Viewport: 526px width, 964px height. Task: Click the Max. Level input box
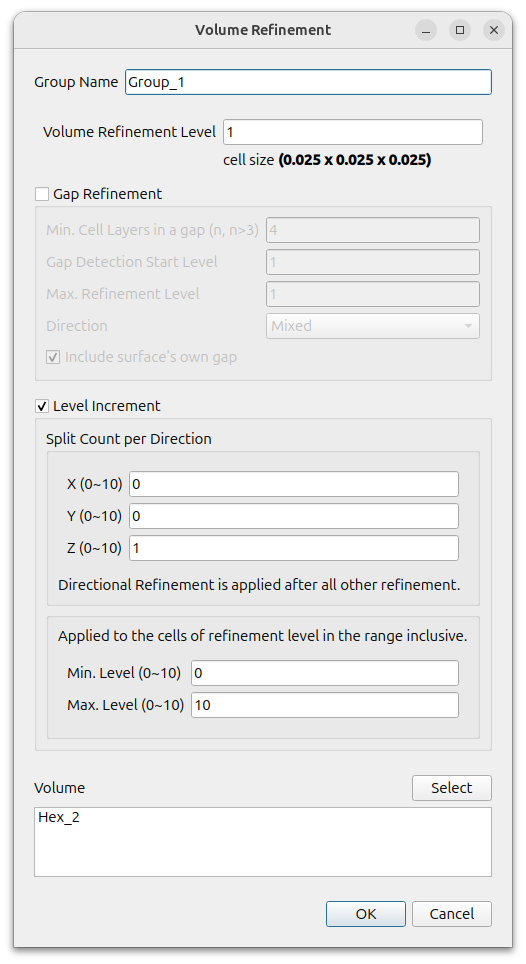pos(324,705)
